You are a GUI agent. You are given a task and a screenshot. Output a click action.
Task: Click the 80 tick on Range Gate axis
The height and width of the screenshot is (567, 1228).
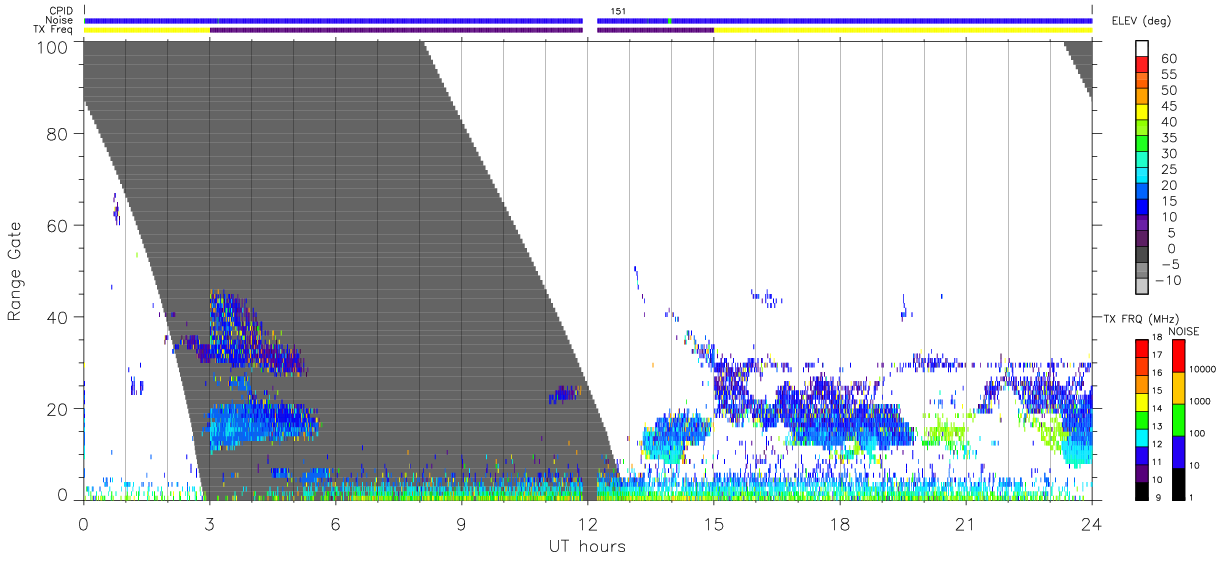(x=58, y=135)
